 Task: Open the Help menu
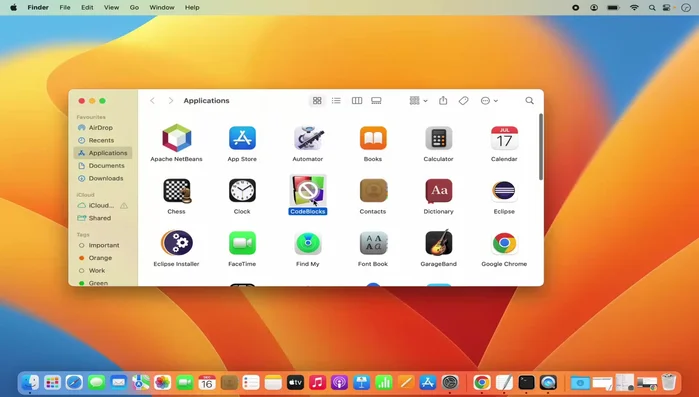[x=192, y=8]
